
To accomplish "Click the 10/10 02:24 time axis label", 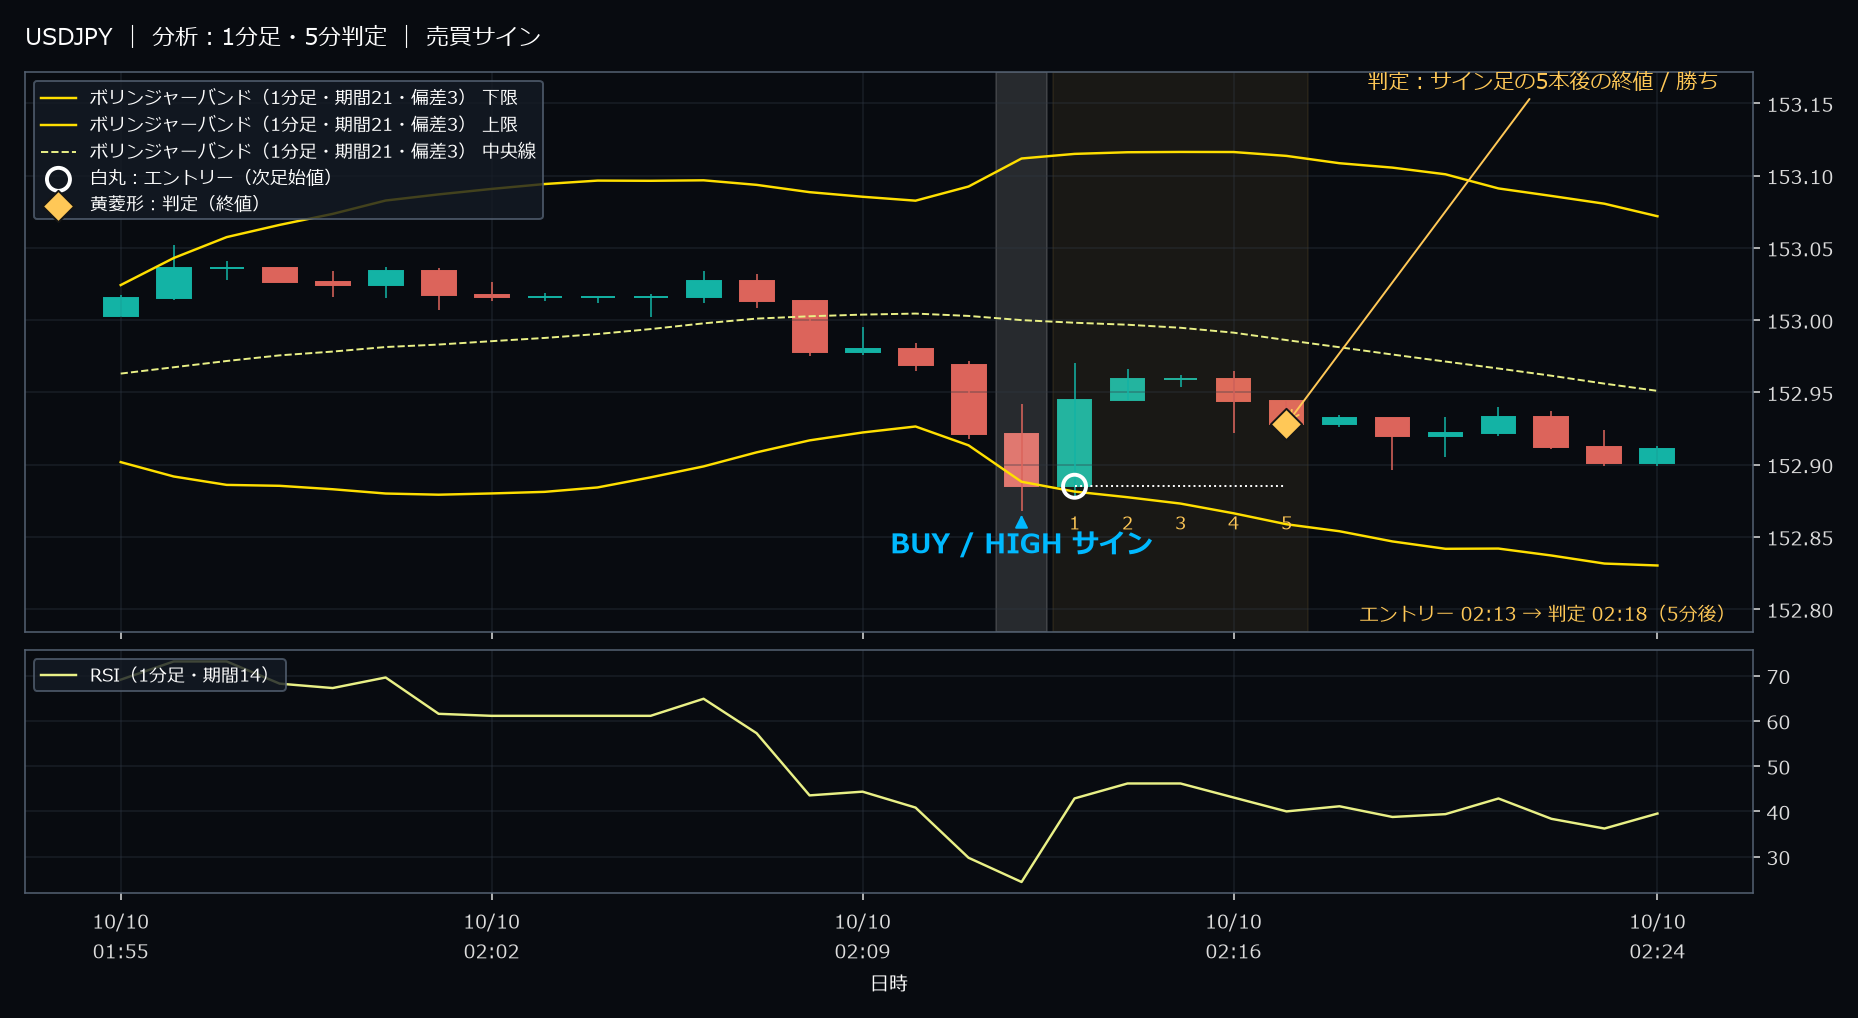I will click(1658, 937).
